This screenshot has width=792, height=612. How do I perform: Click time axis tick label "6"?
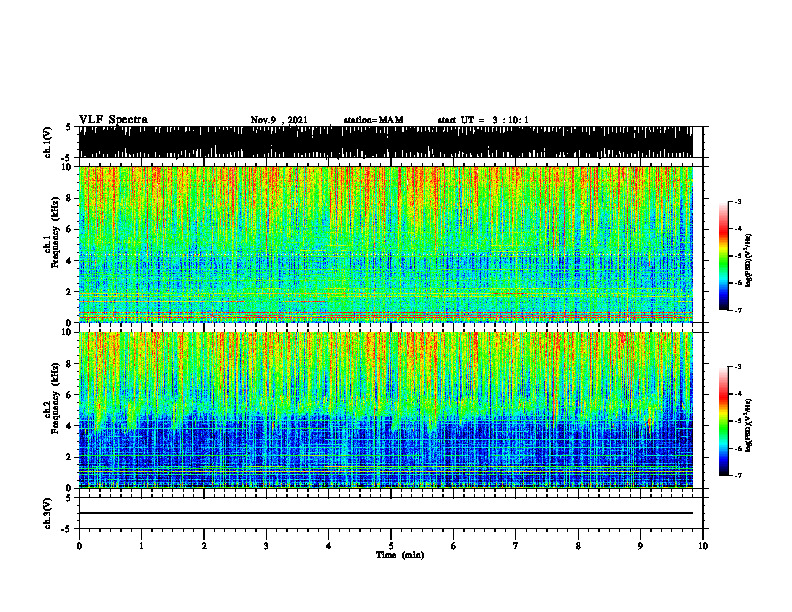[453, 546]
